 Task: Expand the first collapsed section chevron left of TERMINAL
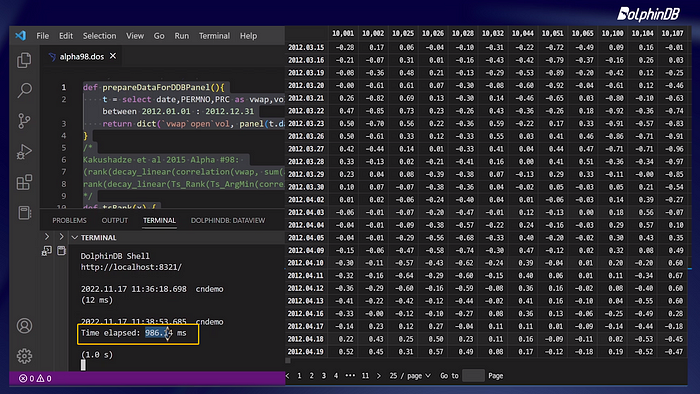click(47, 236)
